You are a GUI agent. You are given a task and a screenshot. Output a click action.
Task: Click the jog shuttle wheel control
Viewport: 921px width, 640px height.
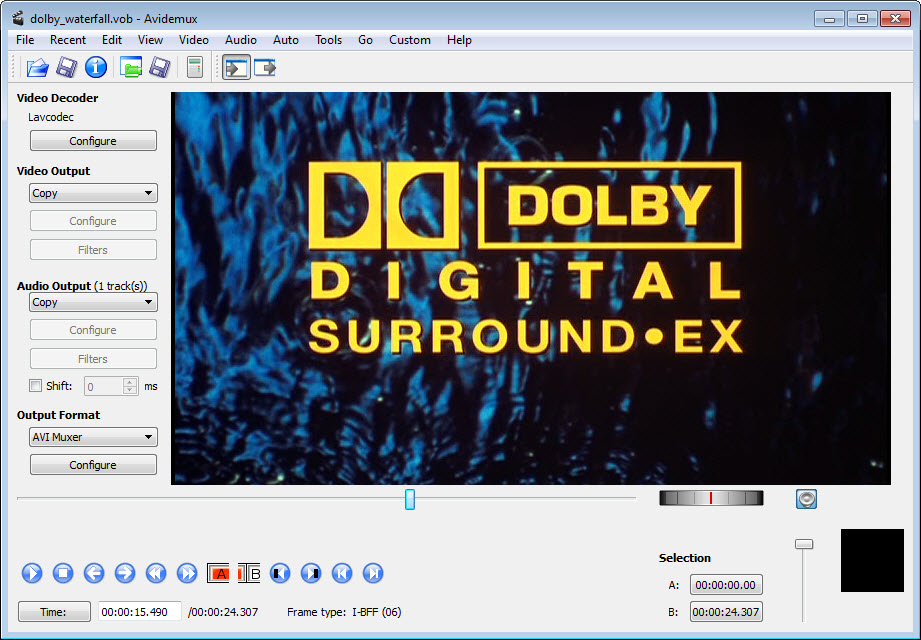[x=711, y=498]
